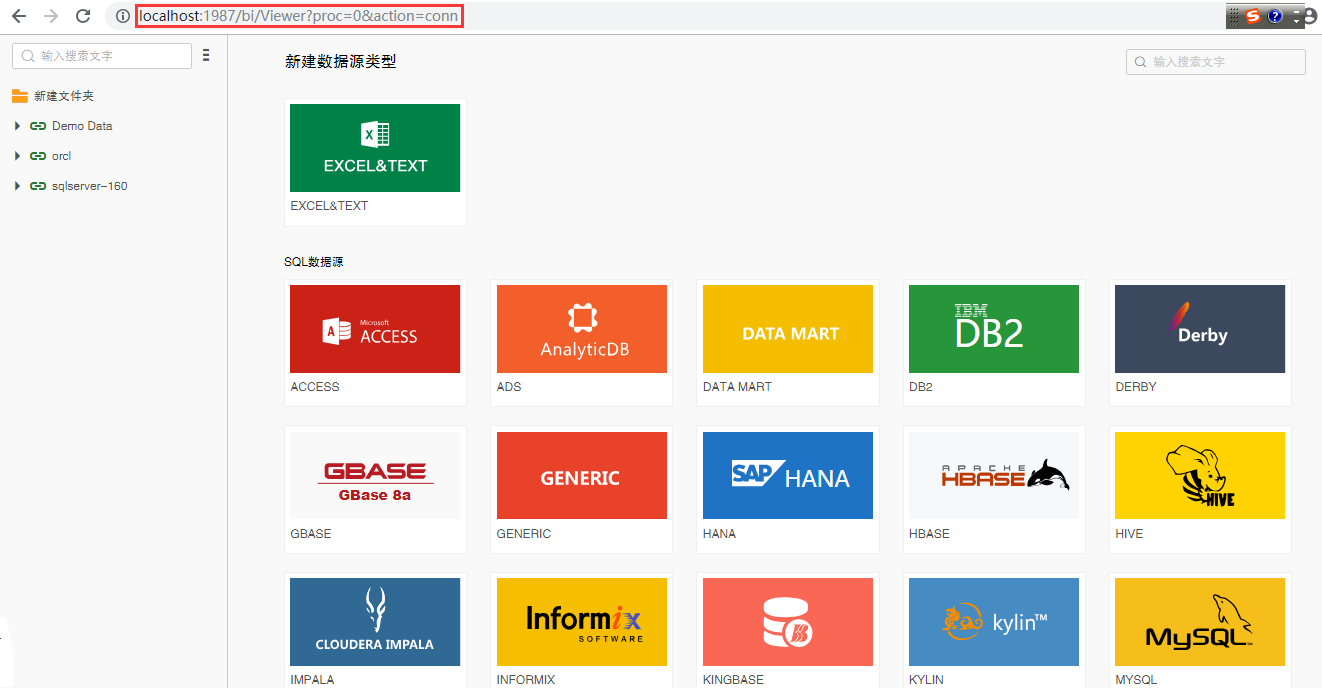Expand the sqlserver-160 connection node
This screenshot has width=1322, height=688.
tap(17, 186)
